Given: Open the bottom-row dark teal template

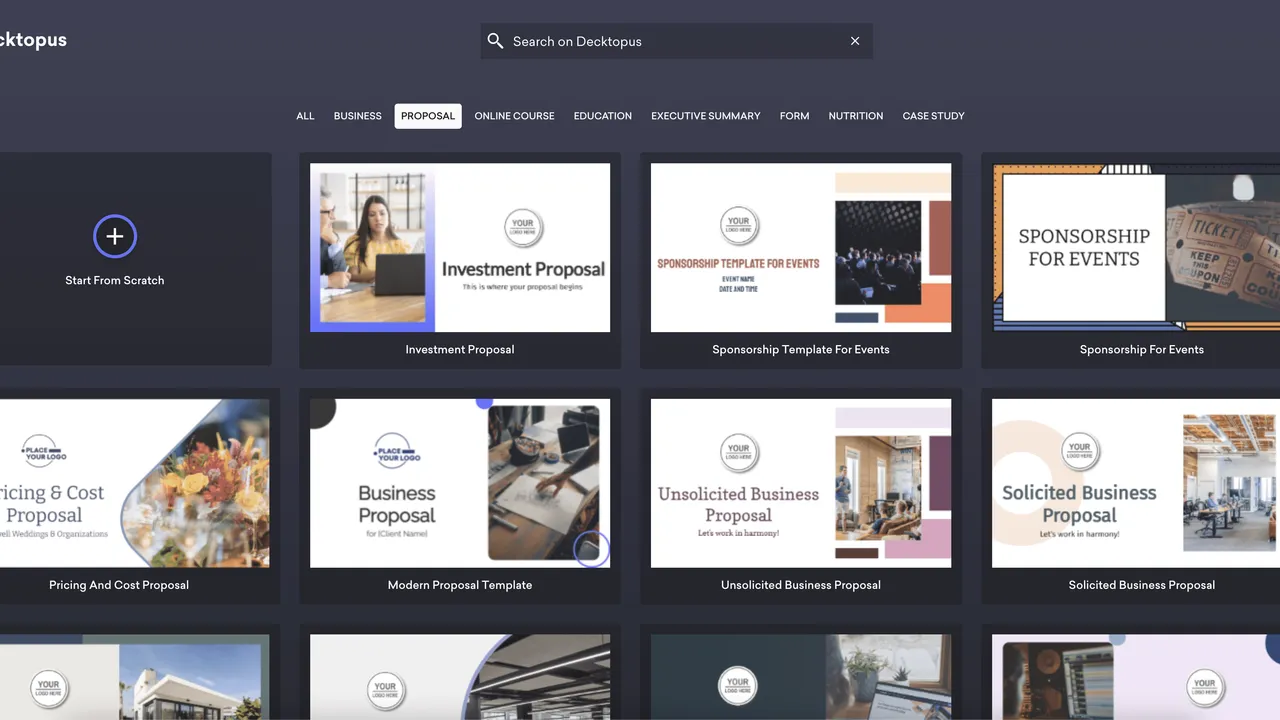Looking at the screenshot, I should [801, 677].
